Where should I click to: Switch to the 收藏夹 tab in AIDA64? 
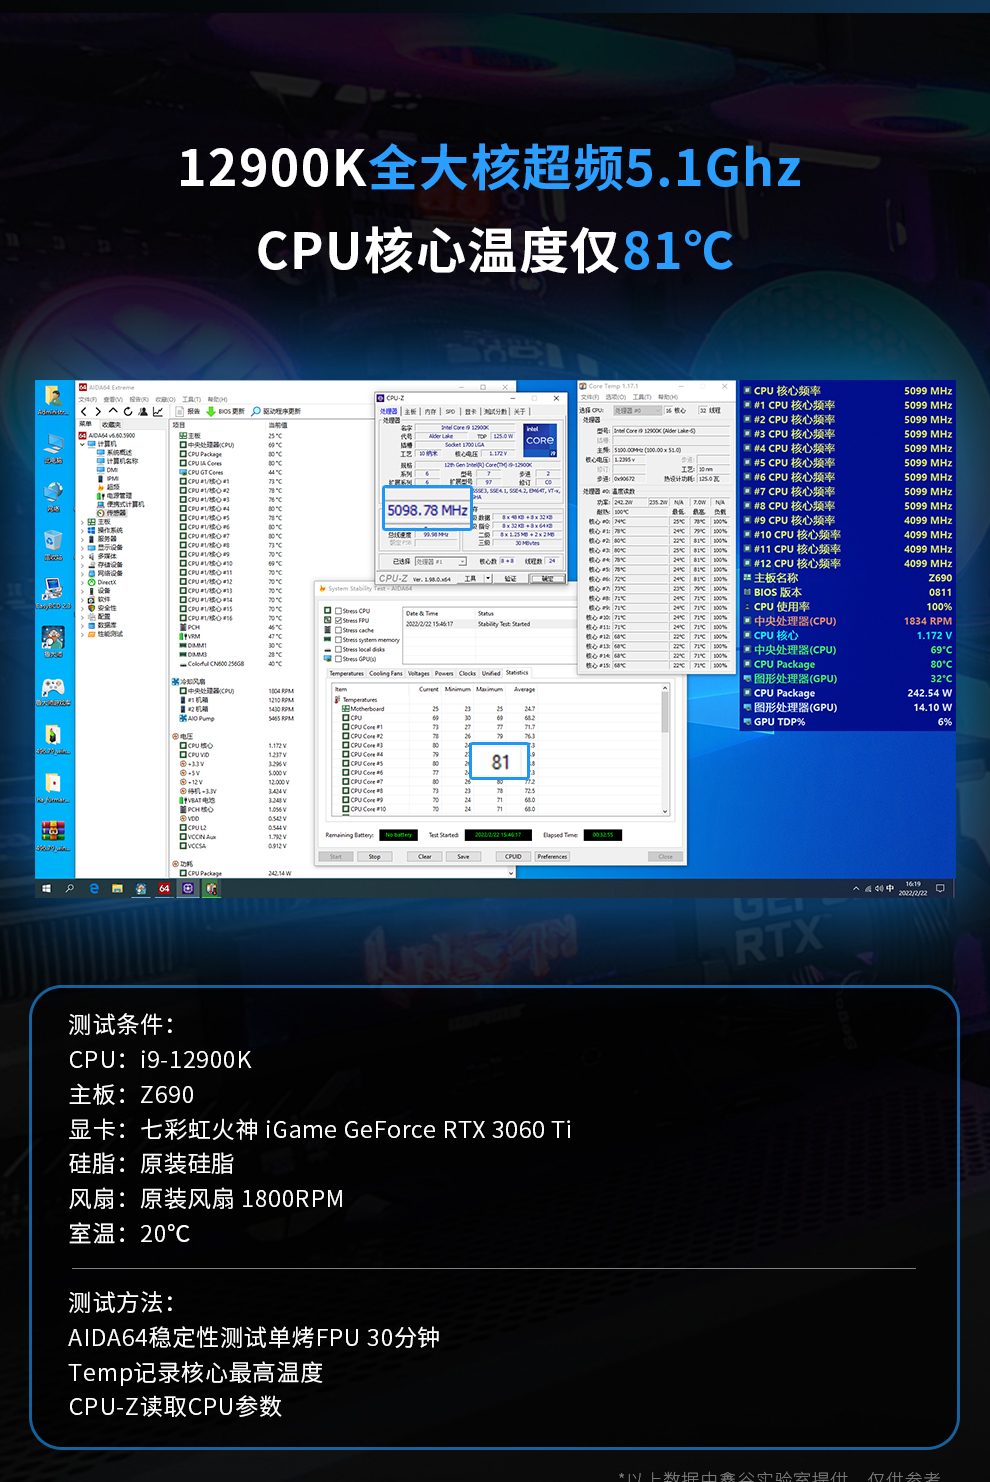coord(111,424)
